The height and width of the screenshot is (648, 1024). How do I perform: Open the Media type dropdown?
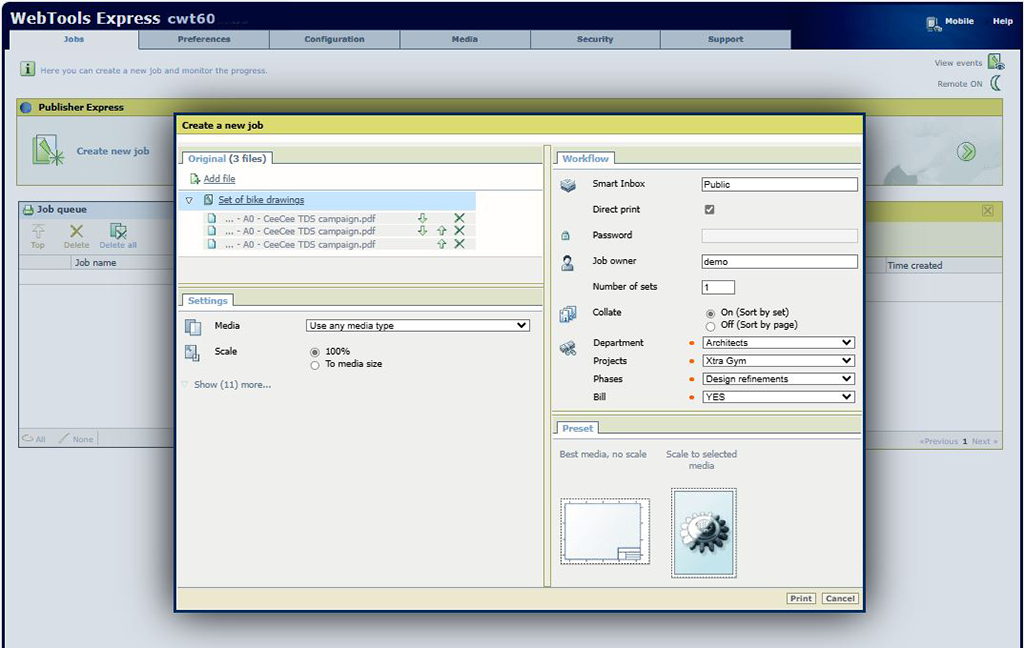click(x=417, y=326)
